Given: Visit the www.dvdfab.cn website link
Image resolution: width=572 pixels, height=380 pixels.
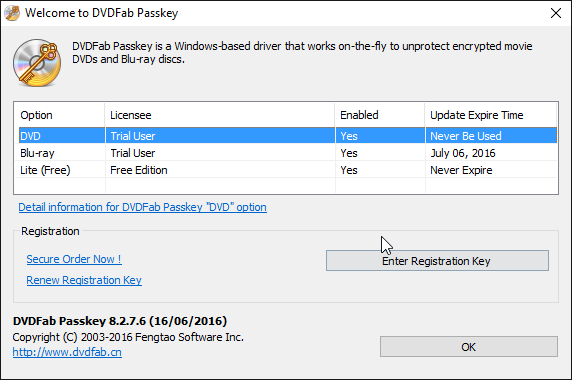Looking at the screenshot, I should (x=67, y=352).
